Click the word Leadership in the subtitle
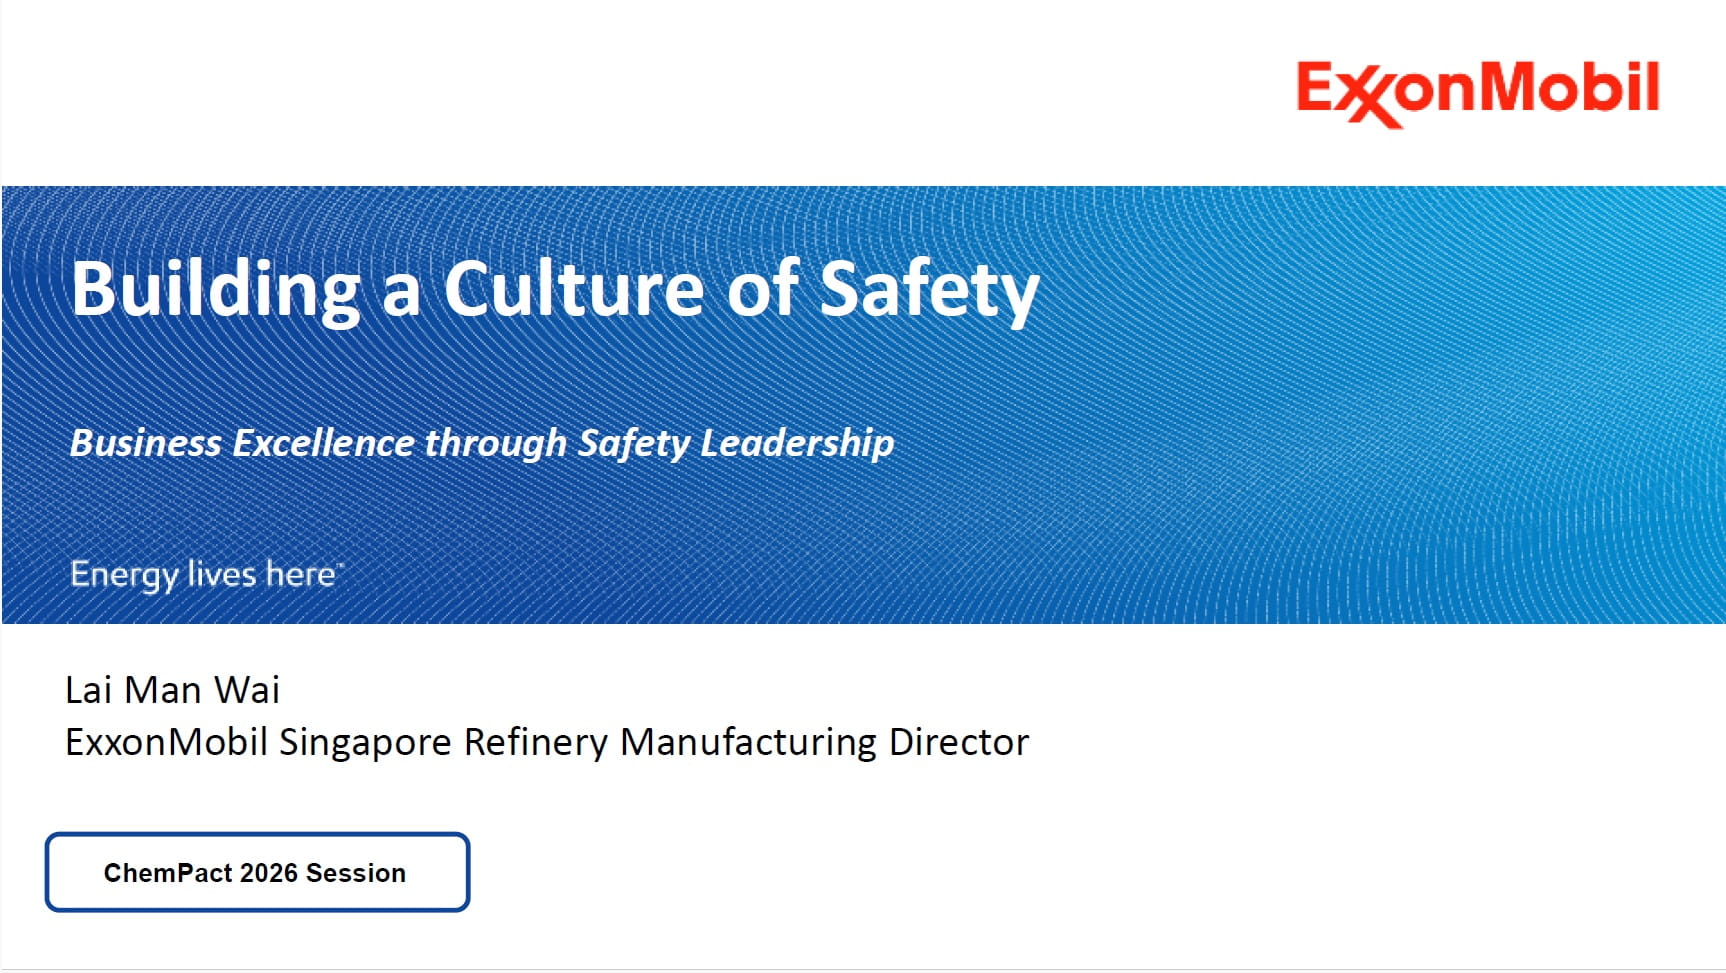The height and width of the screenshot is (973, 1726). click(x=796, y=443)
